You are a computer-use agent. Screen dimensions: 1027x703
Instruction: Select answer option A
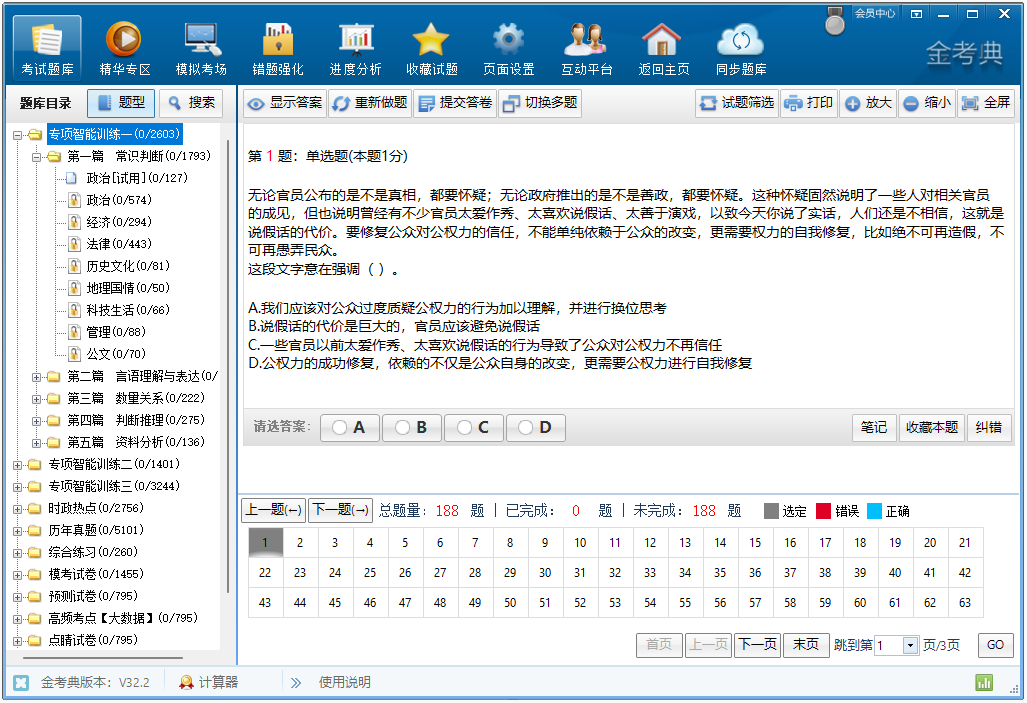(348, 428)
